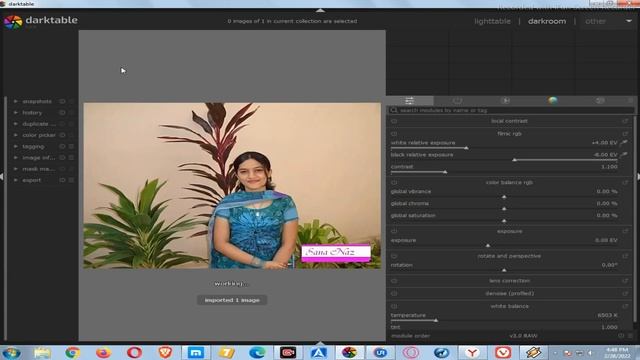Expand the local contrast module header
The height and width of the screenshot is (360, 640).
[x=509, y=121]
